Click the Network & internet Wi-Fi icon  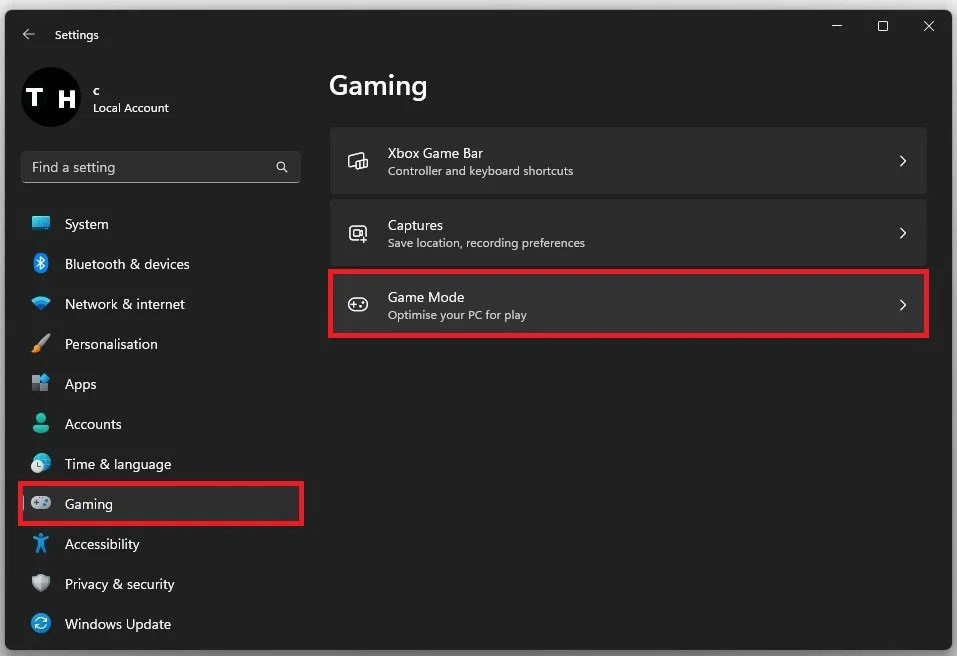(x=40, y=304)
